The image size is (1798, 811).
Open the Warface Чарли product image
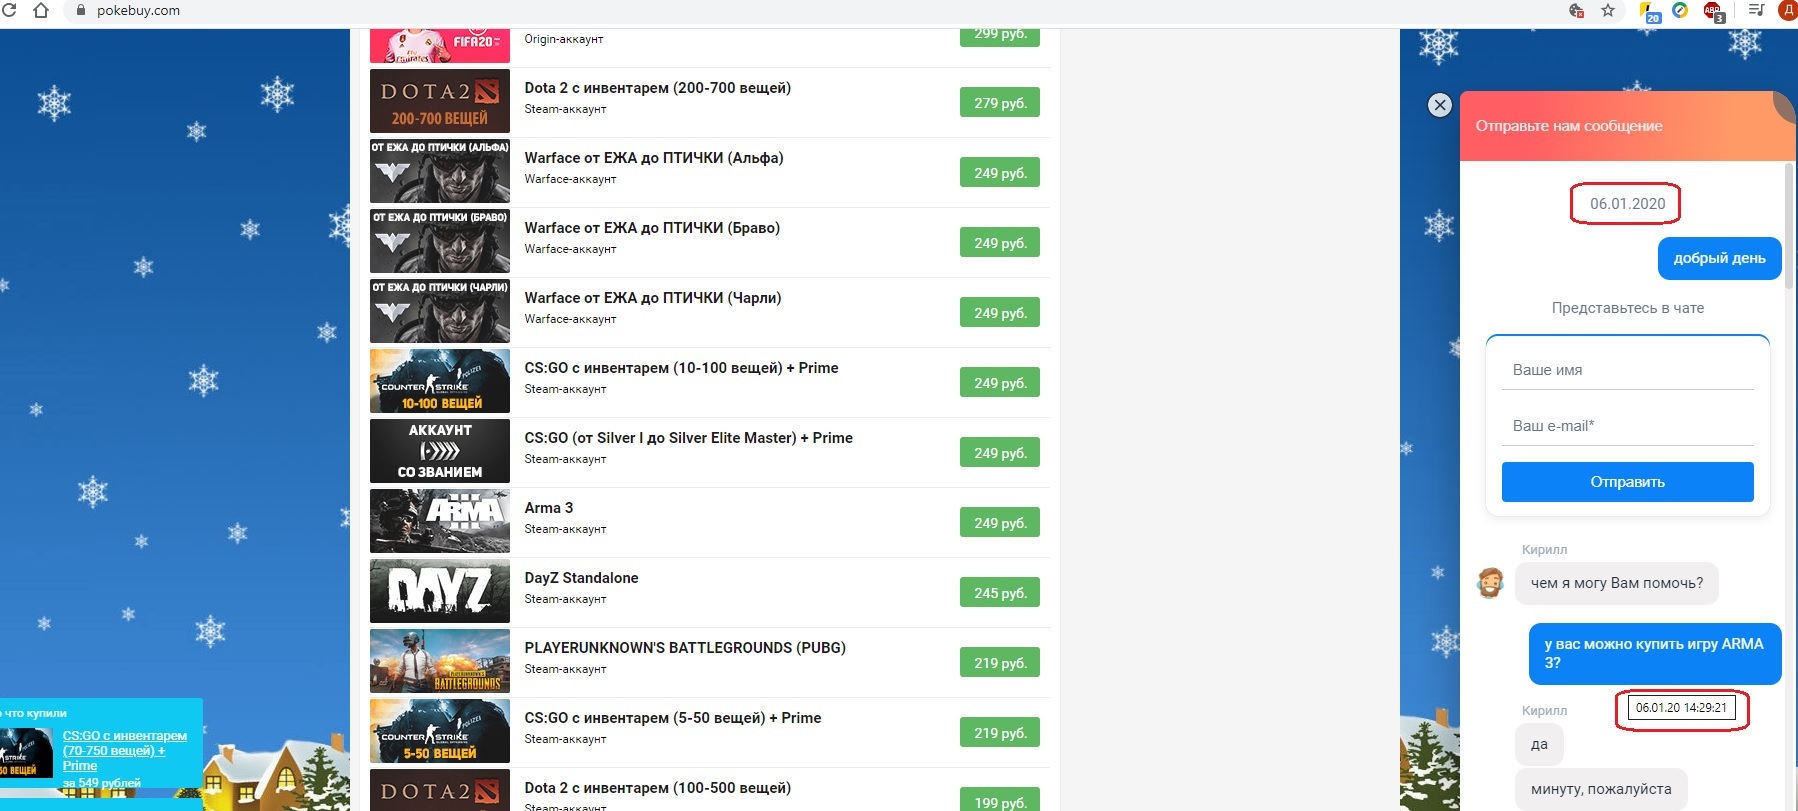click(440, 311)
